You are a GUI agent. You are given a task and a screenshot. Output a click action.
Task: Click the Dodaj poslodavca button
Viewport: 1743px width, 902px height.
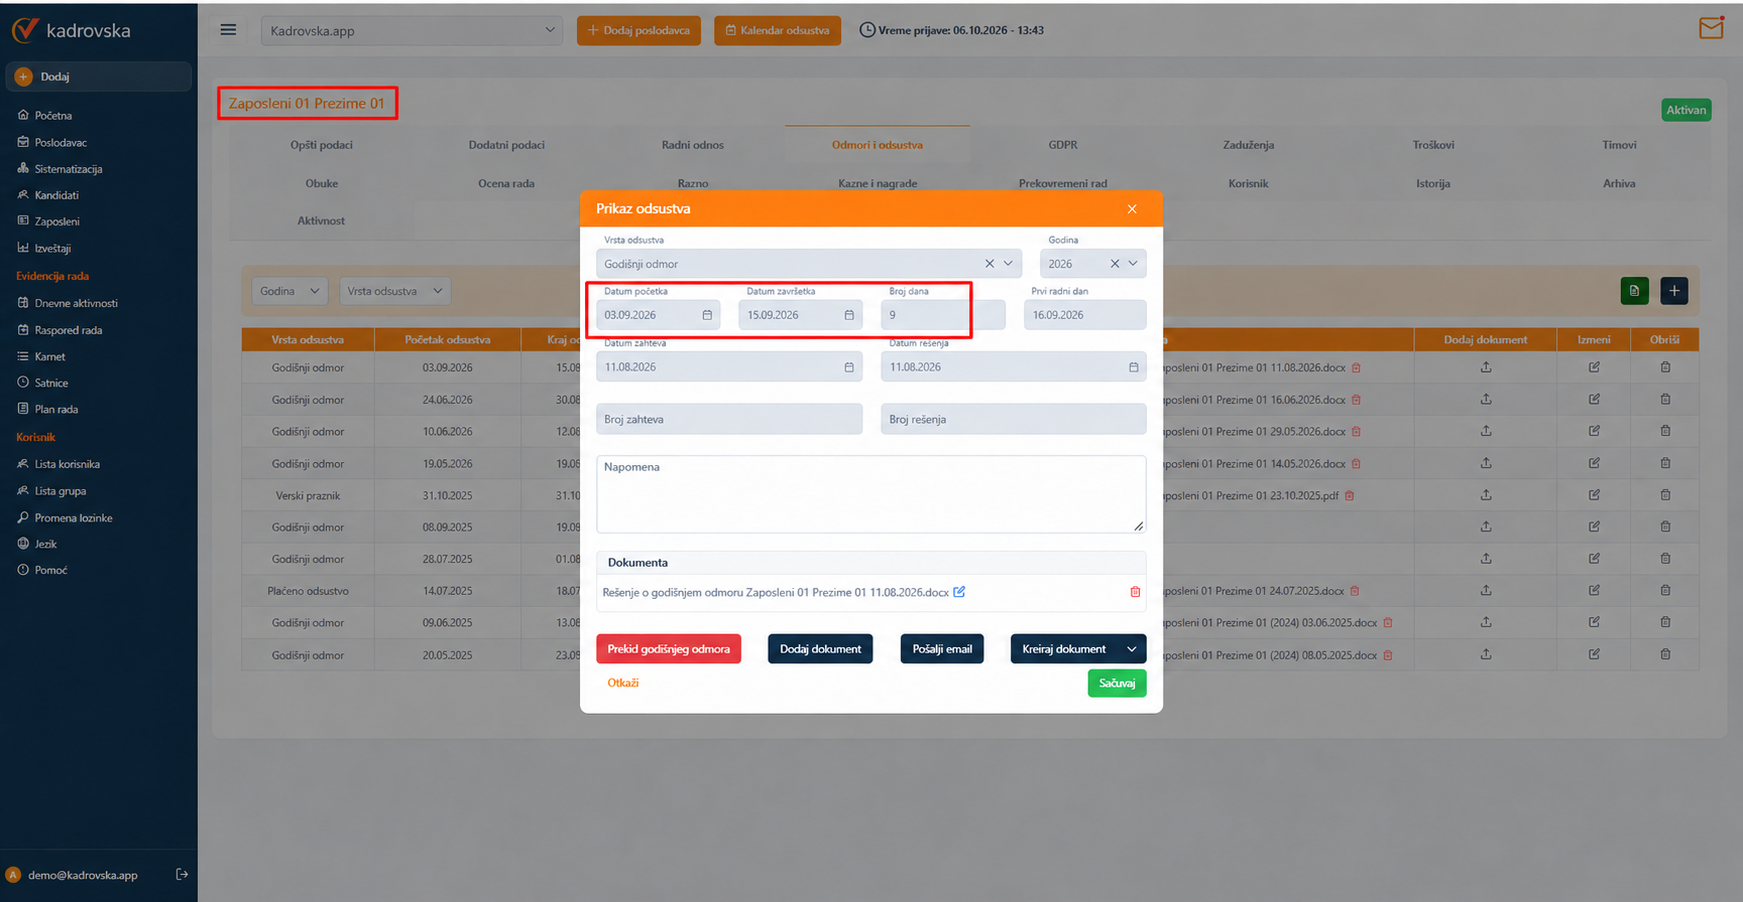(x=639, y=30)
